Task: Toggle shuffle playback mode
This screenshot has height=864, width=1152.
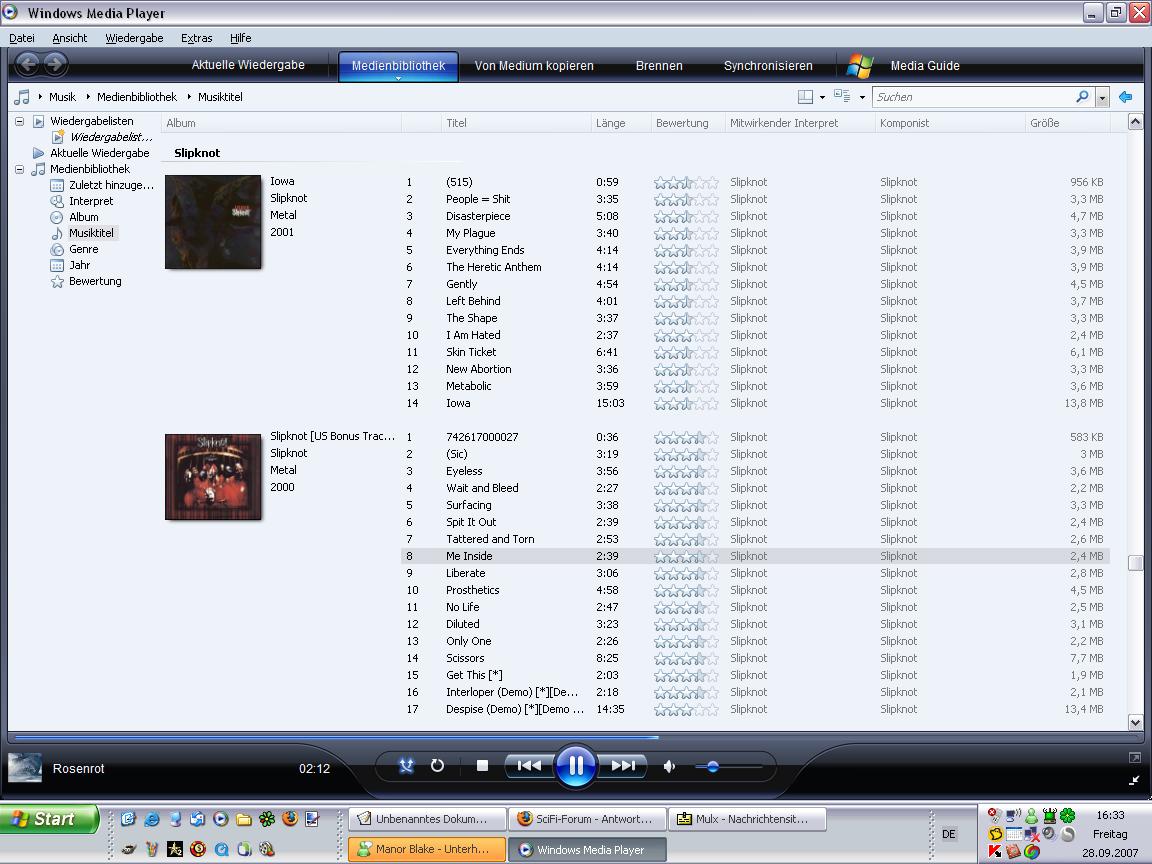Action: (x=406, y=766)
